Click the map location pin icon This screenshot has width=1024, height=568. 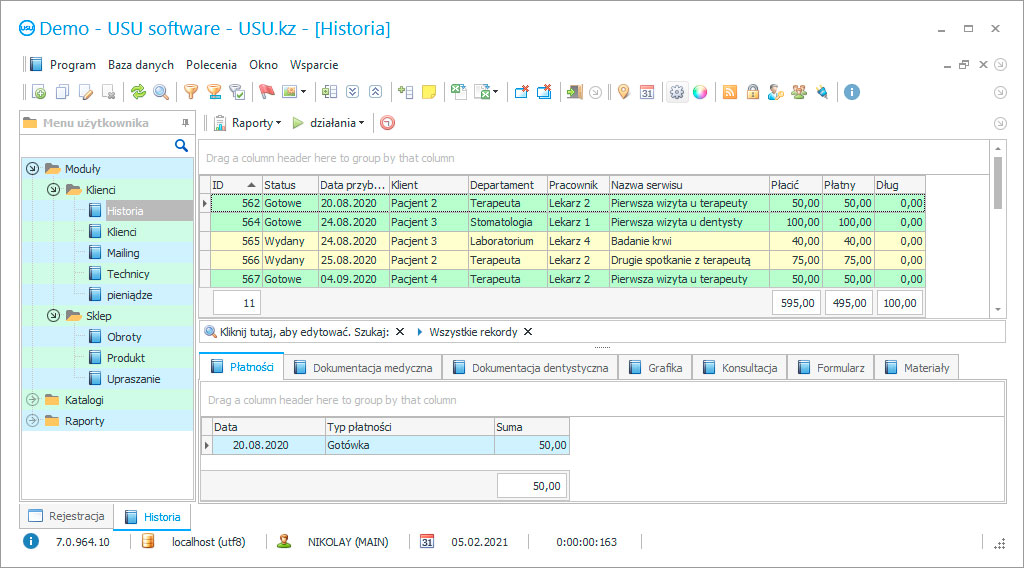click(623, 92)
